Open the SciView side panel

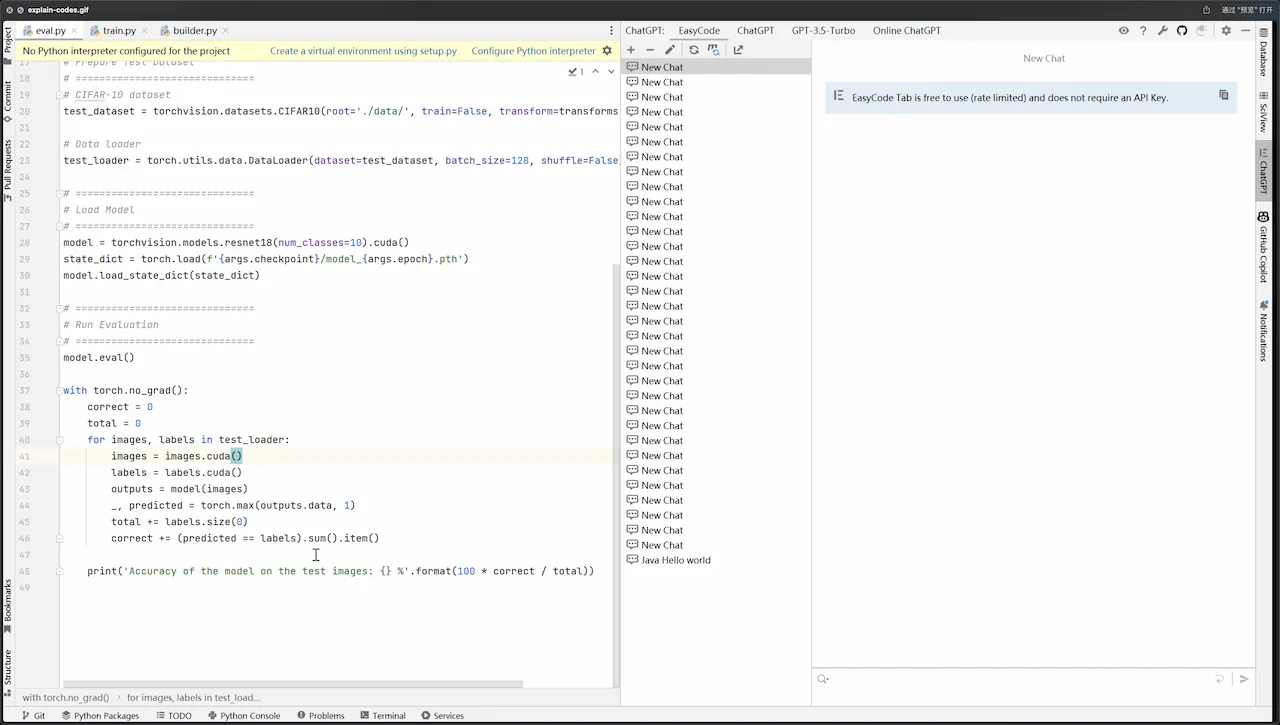pyautogui.click(x=1264, y=113)
